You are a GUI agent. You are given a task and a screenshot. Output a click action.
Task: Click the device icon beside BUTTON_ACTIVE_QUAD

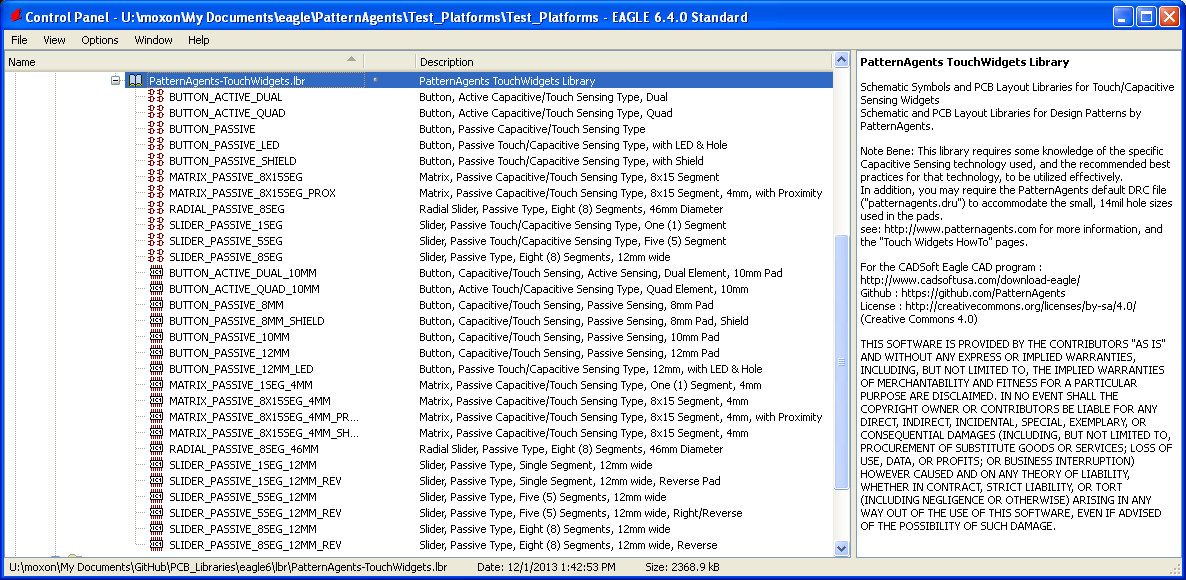tap(156, 113)
